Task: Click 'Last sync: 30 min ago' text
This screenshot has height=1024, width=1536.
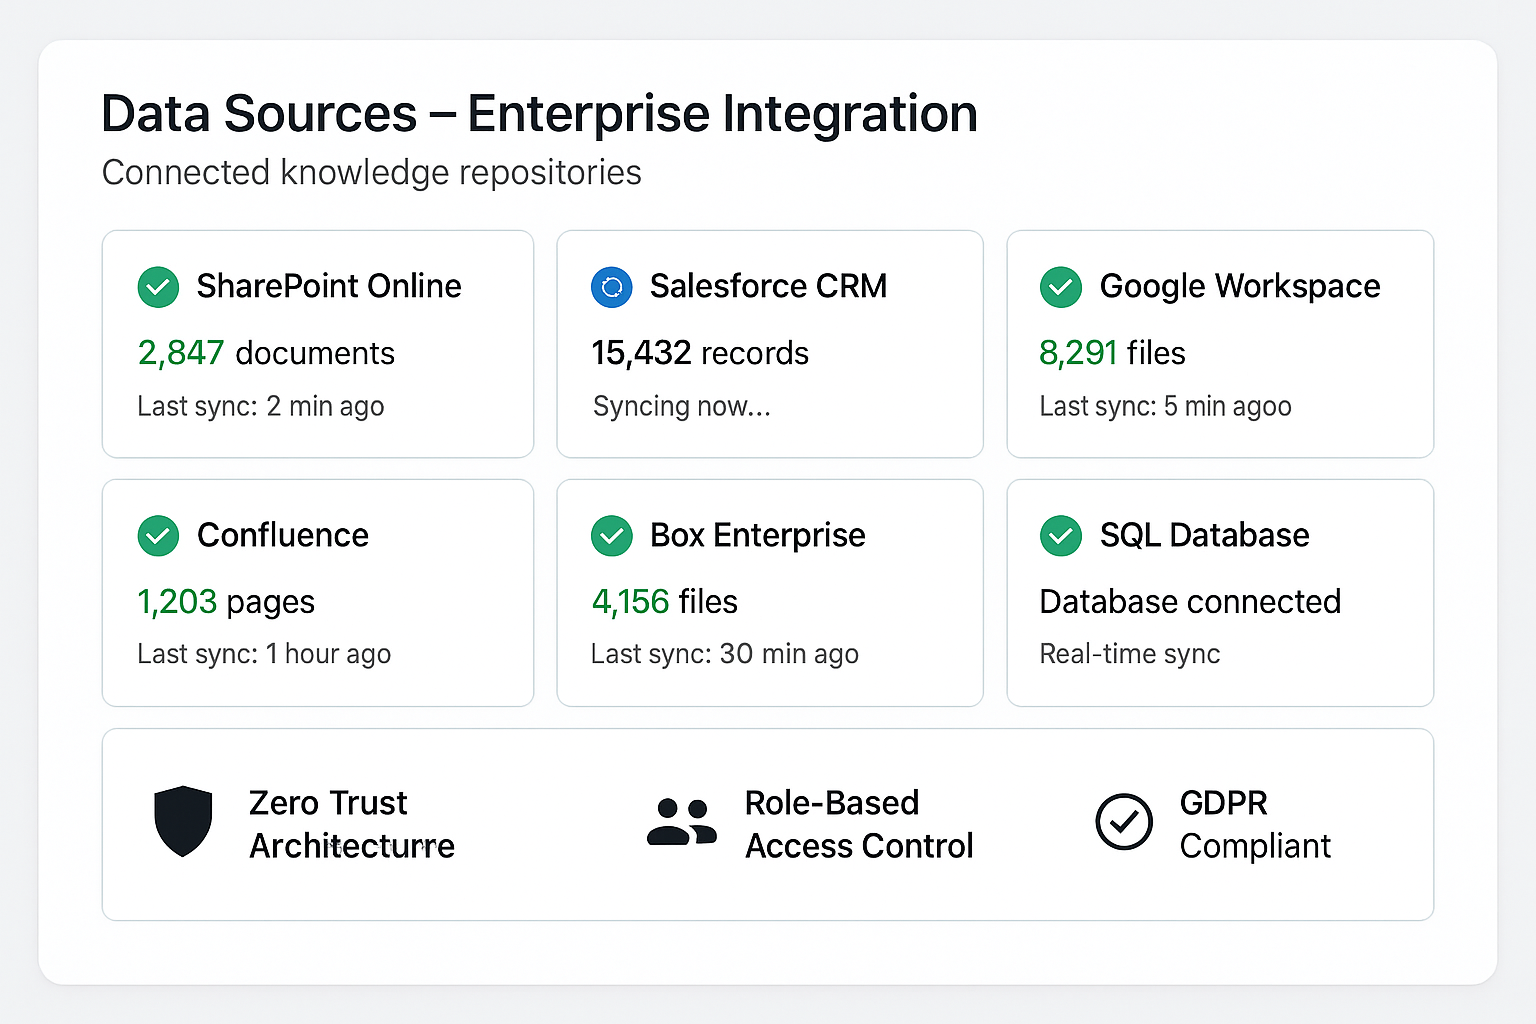Action: pos(725,655)
